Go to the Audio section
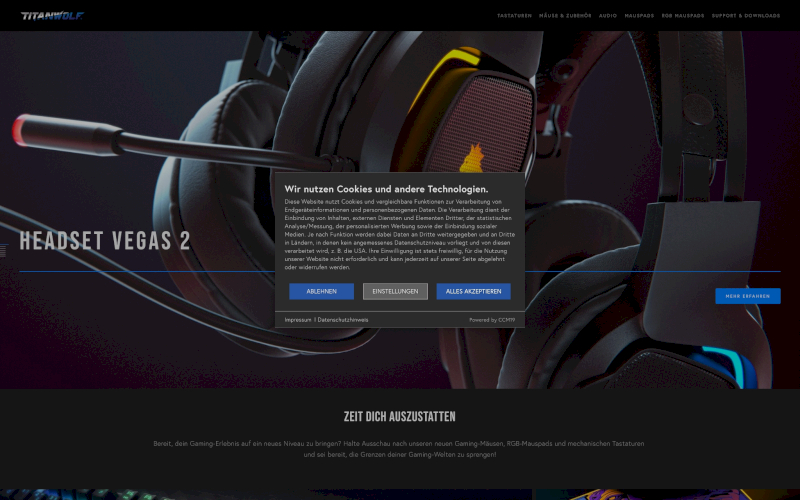 [x=608, y=16]
